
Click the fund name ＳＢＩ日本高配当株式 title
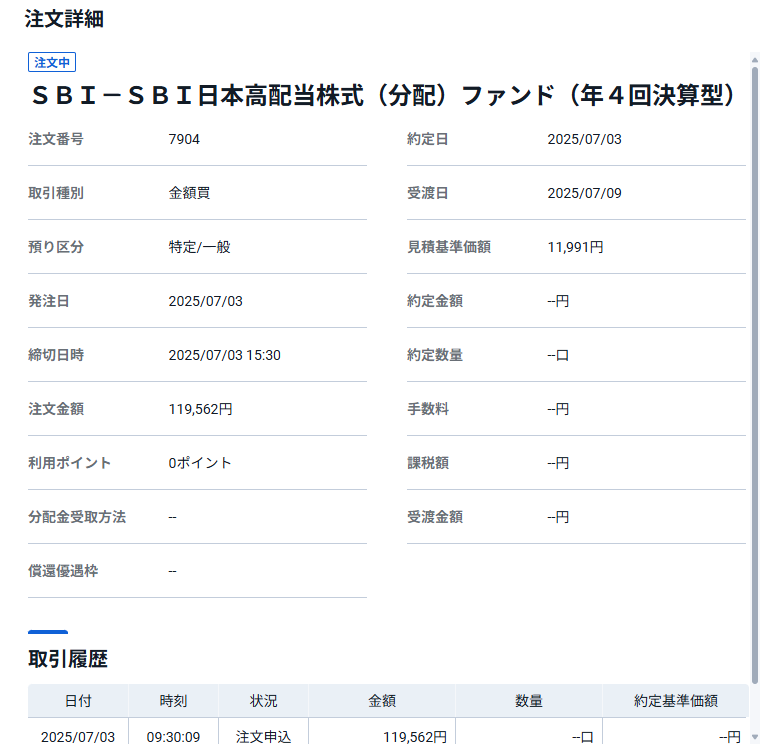383,95
